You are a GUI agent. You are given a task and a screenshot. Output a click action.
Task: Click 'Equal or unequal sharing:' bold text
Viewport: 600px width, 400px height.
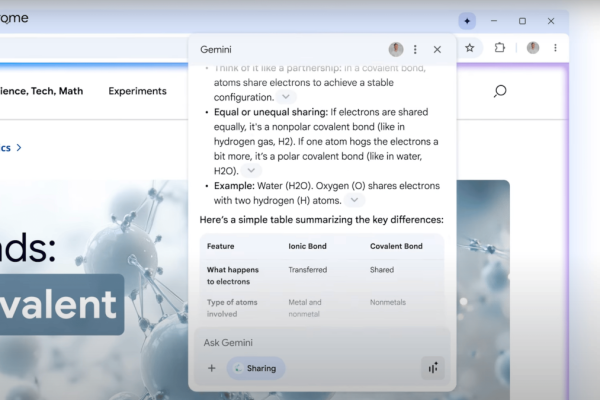tap(271, 112)
